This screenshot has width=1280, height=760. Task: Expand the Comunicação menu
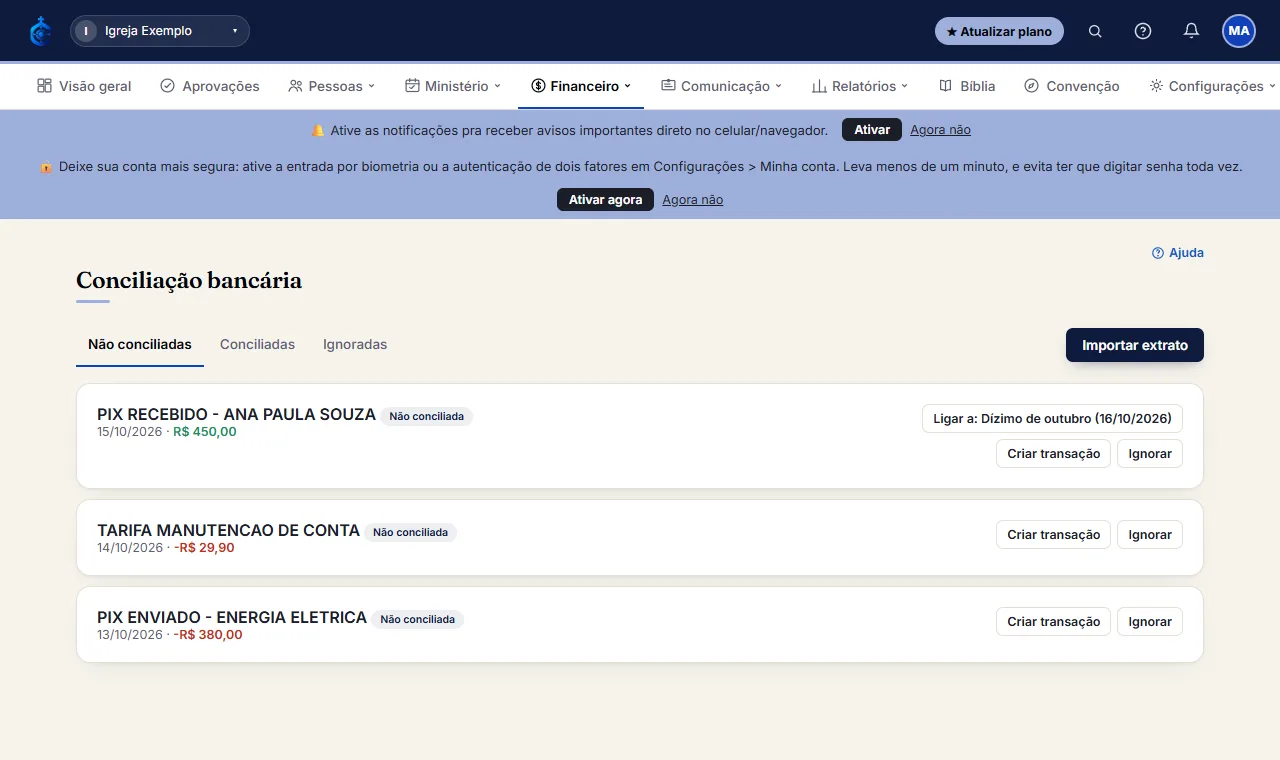[x=721, y=86]
